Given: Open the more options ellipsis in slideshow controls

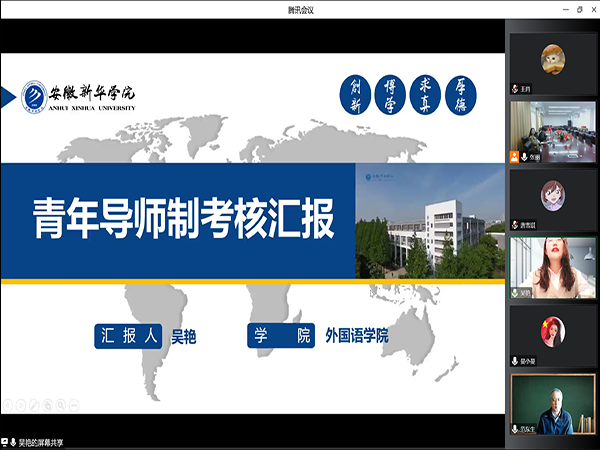Looking at the screenshot, I should (74, 405).
